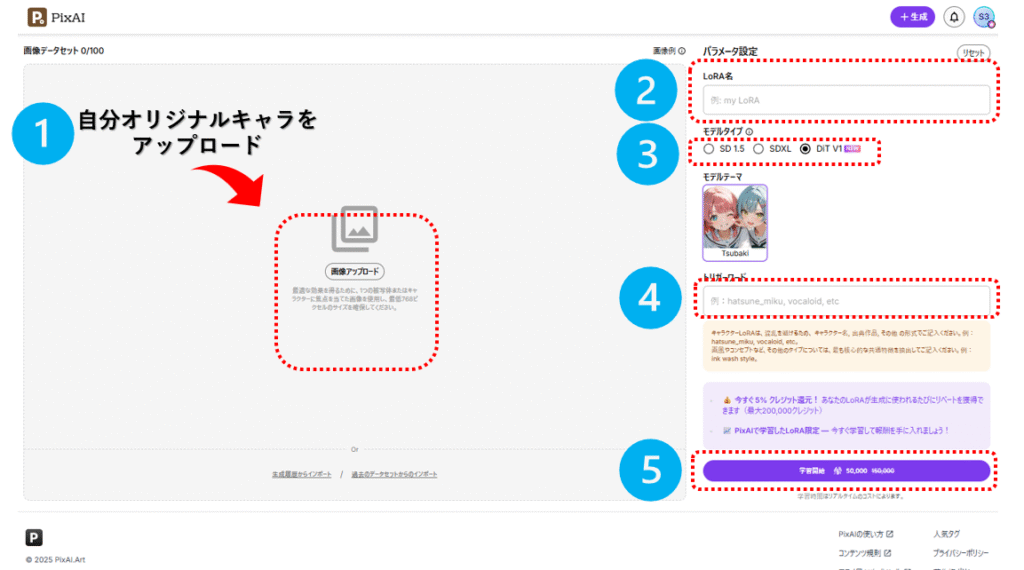The height and width of the screenshot is (570, 1024).
Task: Select the SD 1.5 model type
Action: click(709, 149)
